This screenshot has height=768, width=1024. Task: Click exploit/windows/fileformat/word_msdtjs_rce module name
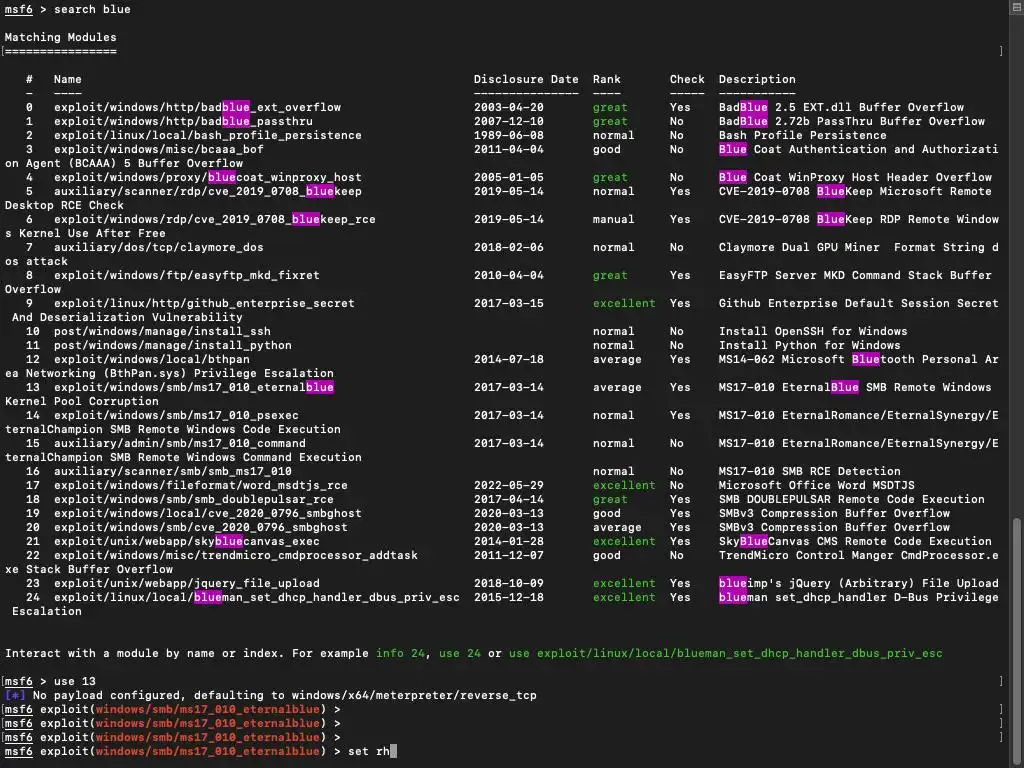pyautogui.click(x=200, y=486)
